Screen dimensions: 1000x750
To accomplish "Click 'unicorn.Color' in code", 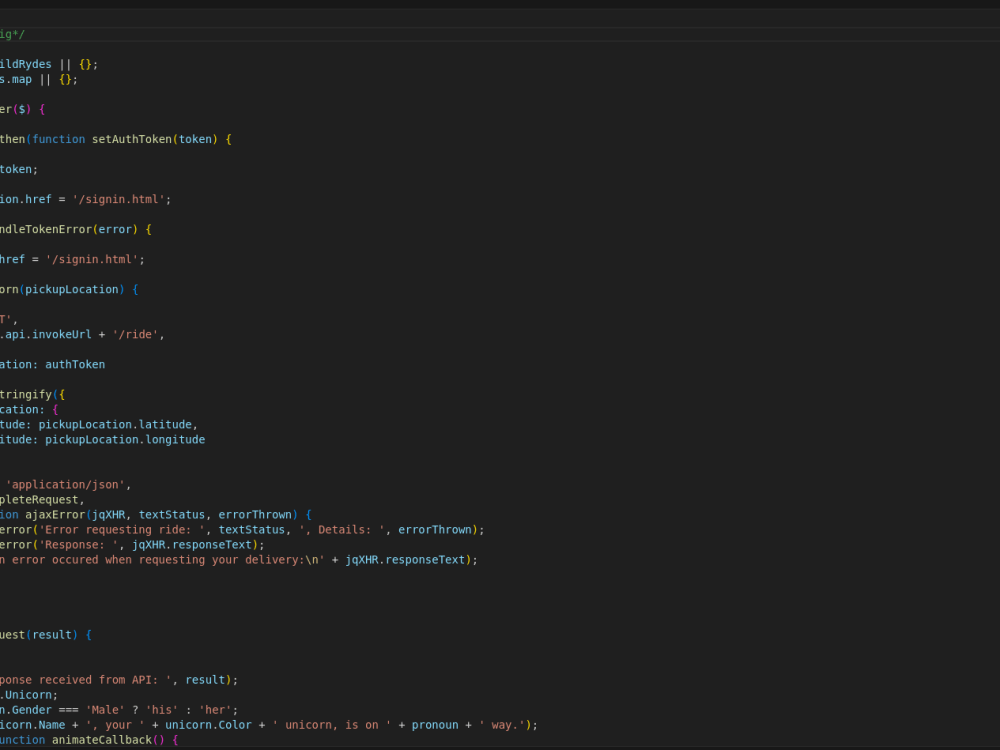I will click(208, 724).
